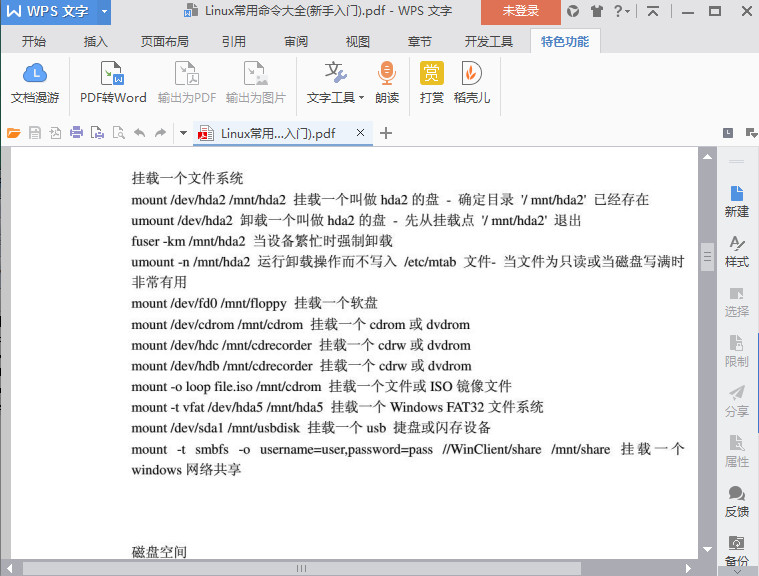This screenshot has width=759, height=576.
Task: Open the window layout dropdown at far right
Action: (x=752, y=133)
